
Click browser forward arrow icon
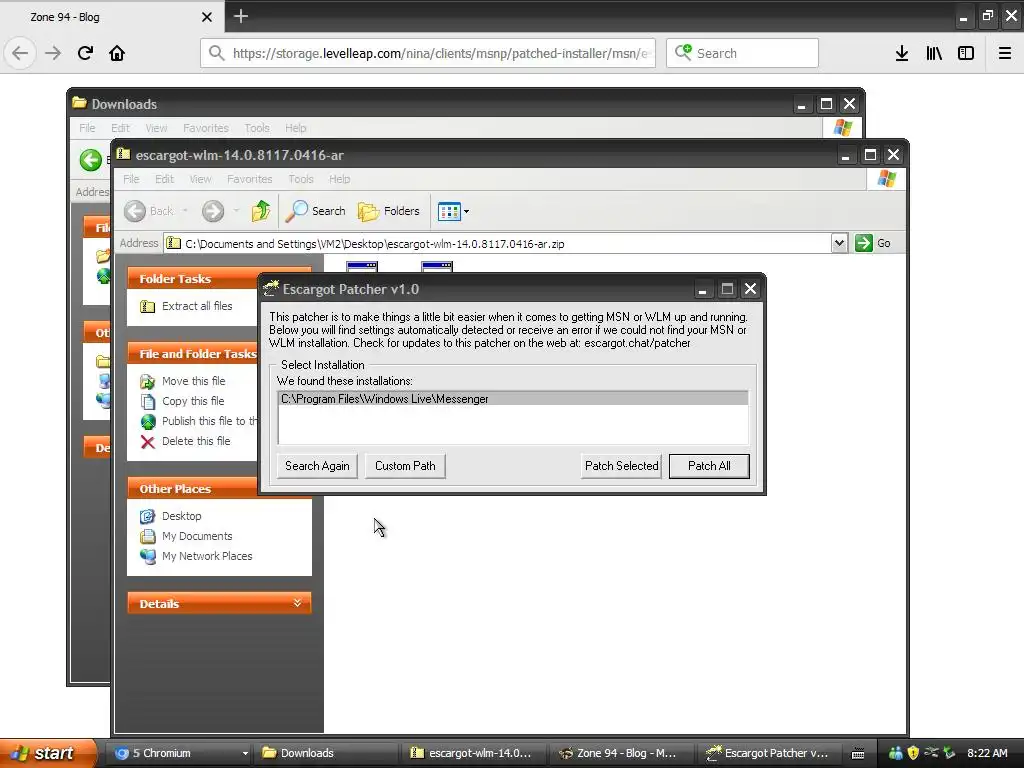pyautogui.click(x=53, y=53)
